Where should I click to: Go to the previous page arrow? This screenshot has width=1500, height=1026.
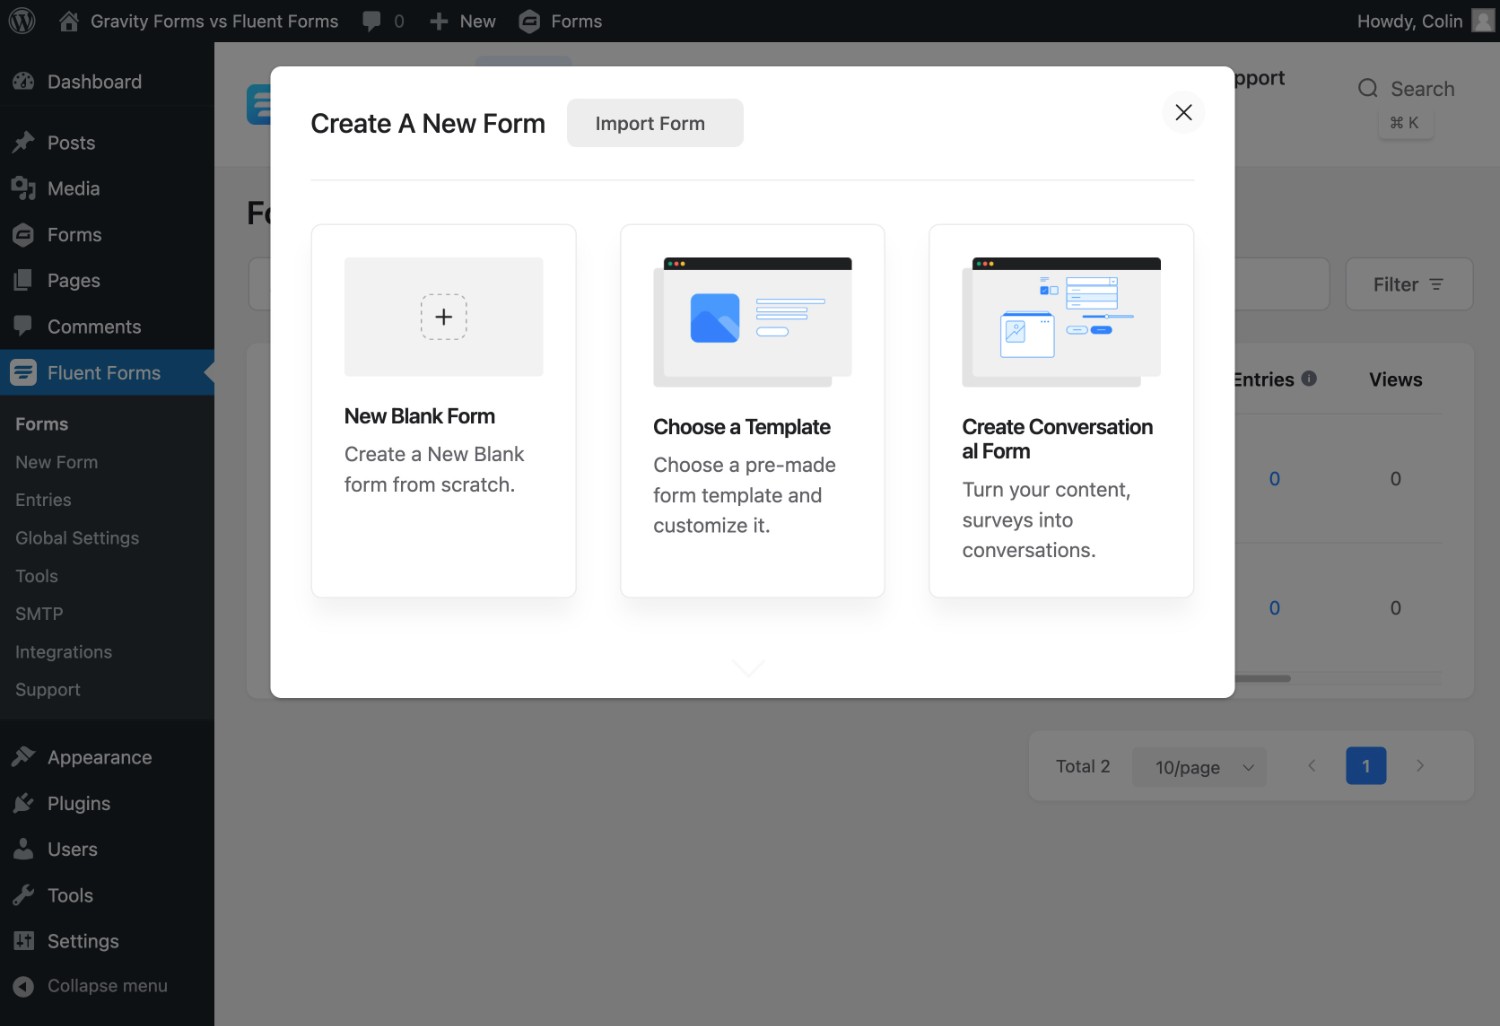tap(1311, 766)
